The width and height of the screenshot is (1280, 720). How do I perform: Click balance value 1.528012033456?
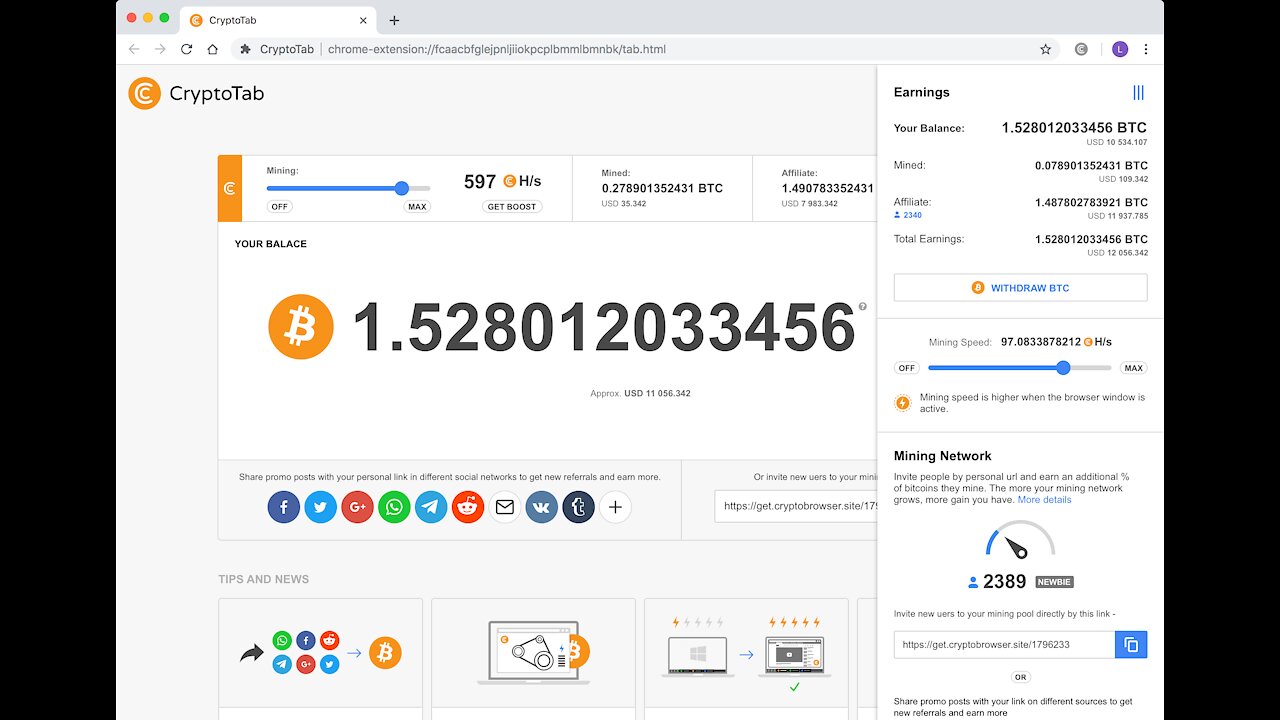point(603,327)
